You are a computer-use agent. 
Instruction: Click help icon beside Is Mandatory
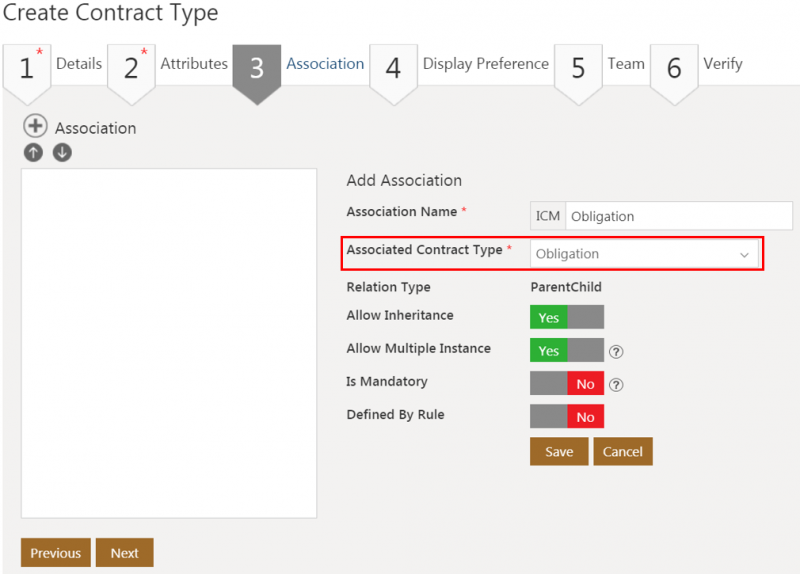tap(617, 384)
